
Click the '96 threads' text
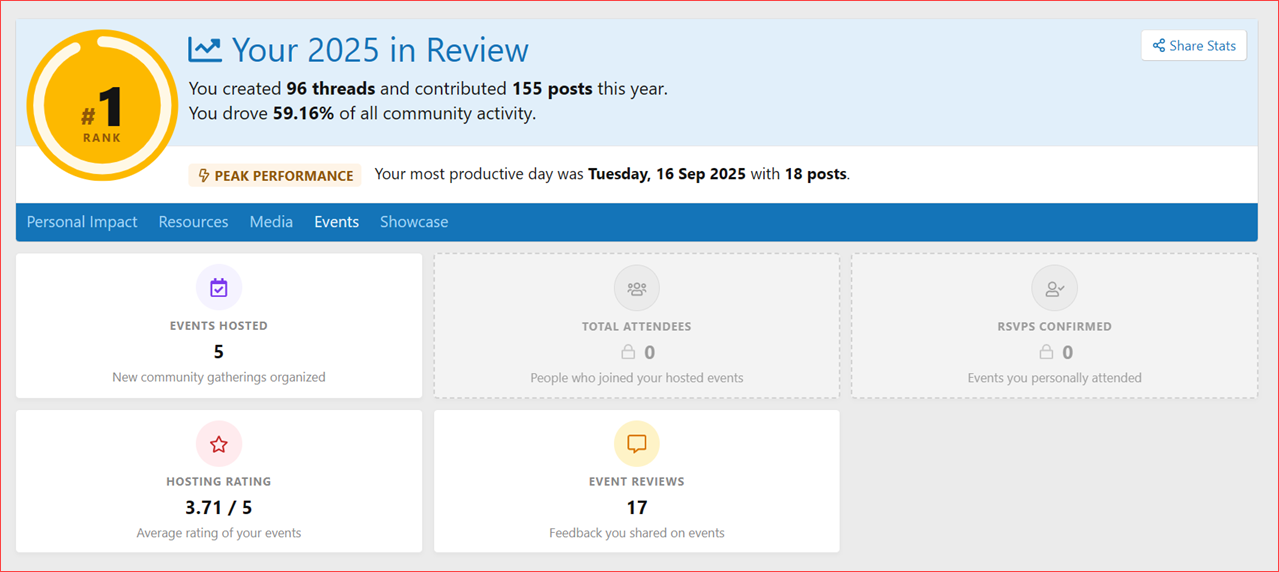(331, 88)
